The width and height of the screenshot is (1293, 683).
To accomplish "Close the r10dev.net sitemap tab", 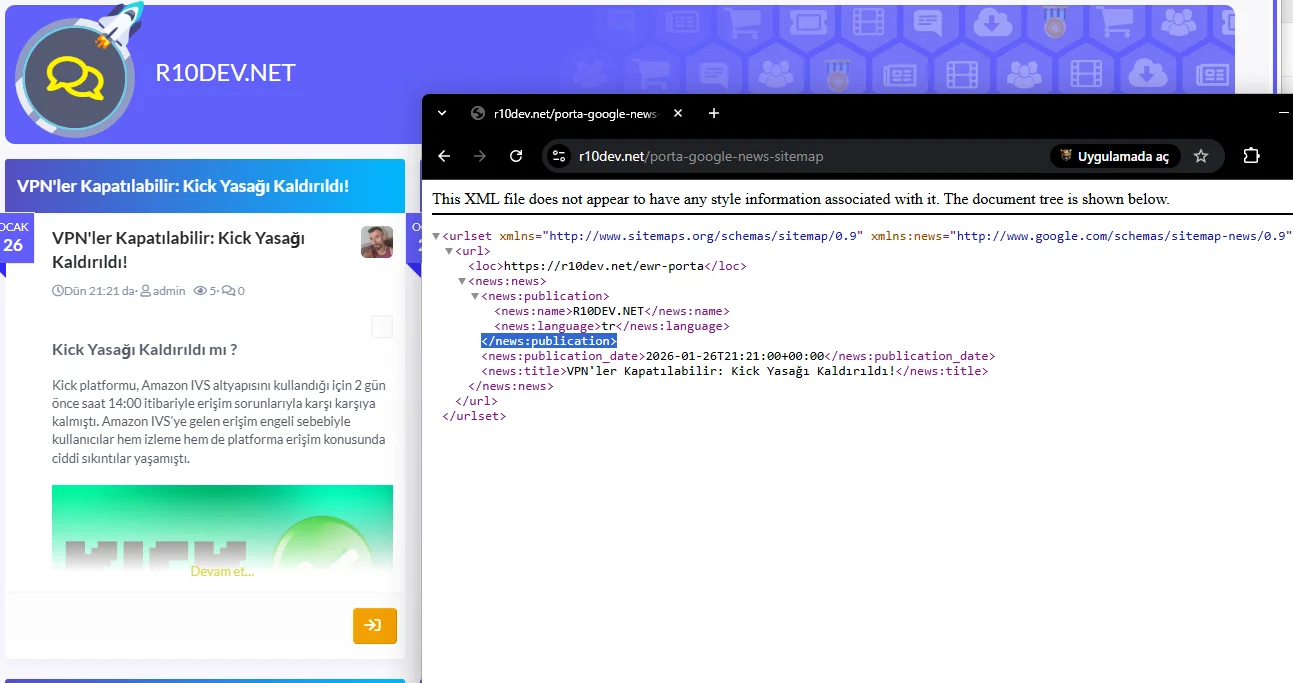I will 678,113.
